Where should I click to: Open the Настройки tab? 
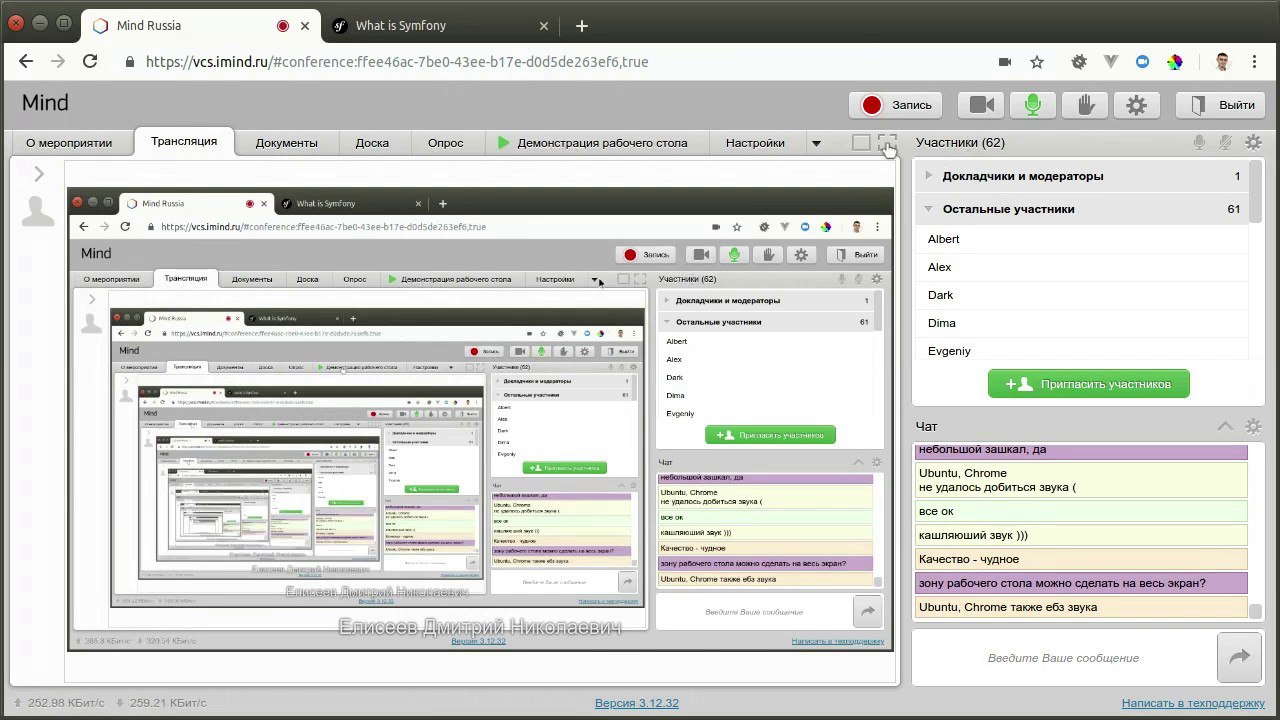point(755,143)
